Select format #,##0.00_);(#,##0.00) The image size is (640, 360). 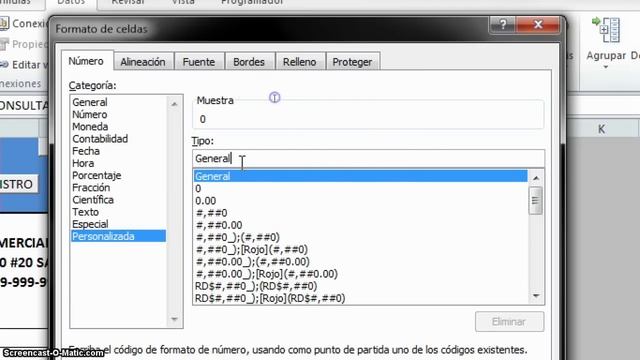(360, 262)
